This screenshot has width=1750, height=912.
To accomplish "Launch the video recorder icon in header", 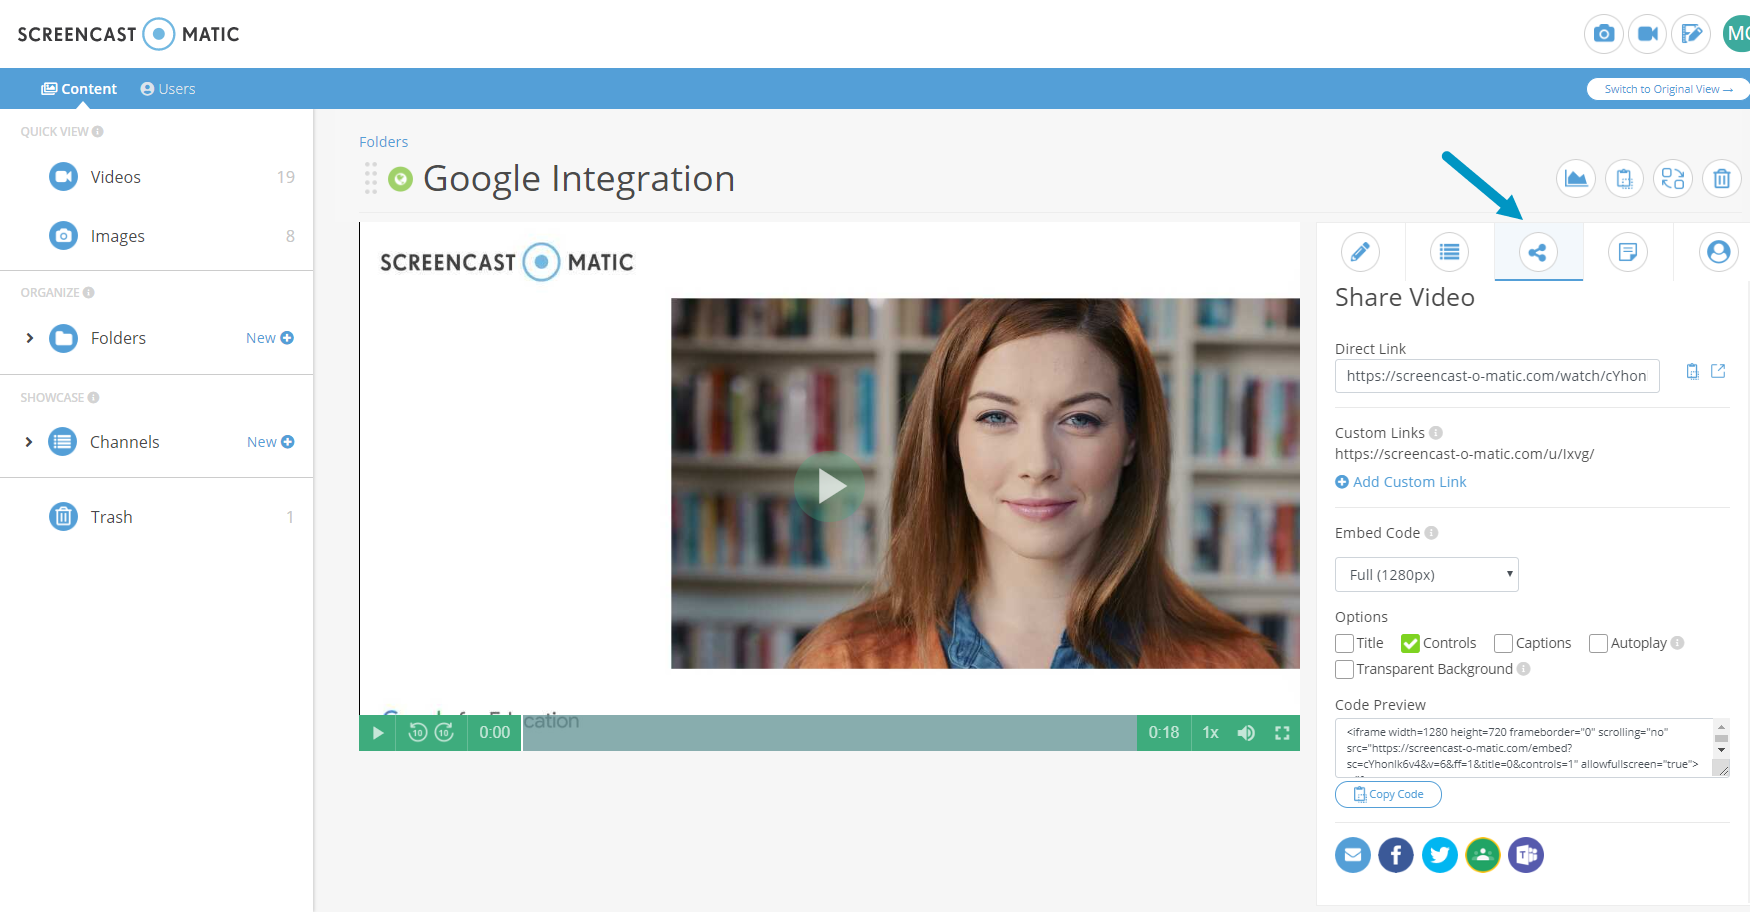I will [1648, 34].
